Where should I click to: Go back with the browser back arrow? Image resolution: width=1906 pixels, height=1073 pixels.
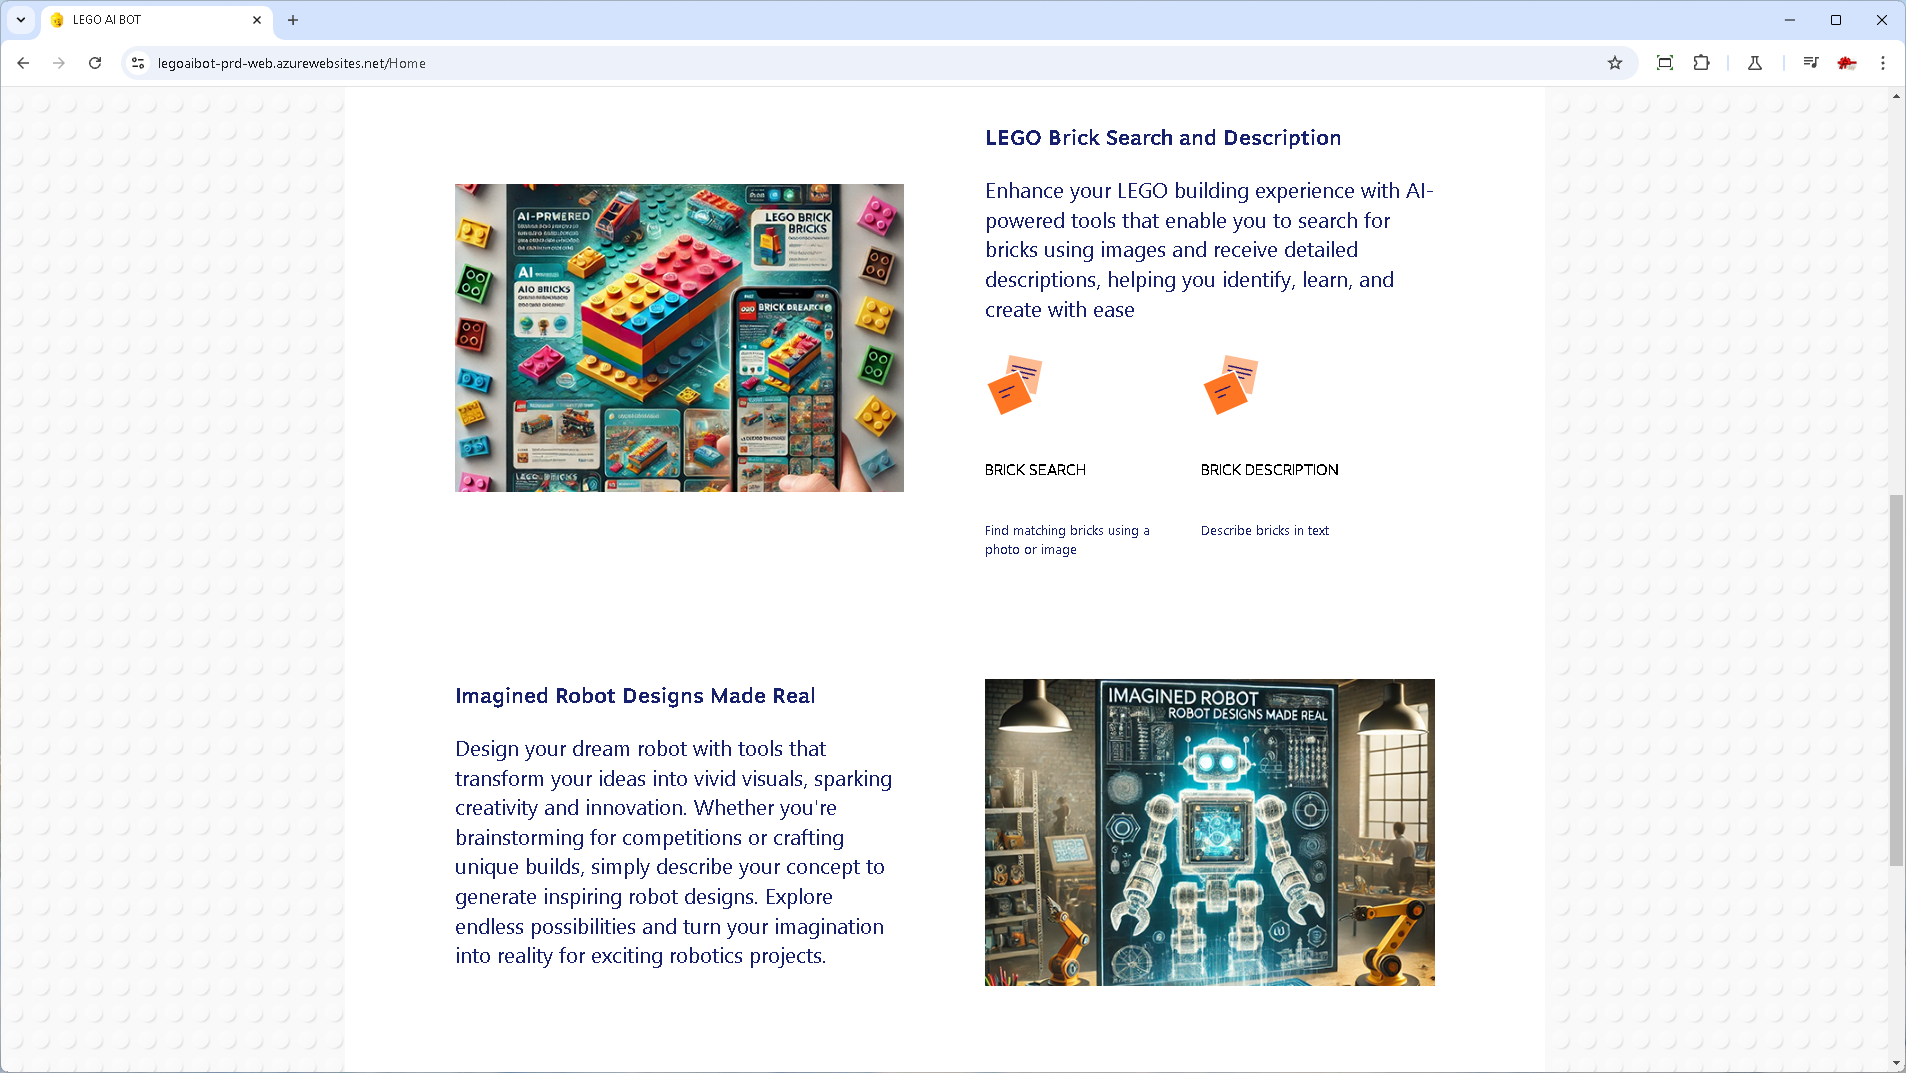point(23,63)
